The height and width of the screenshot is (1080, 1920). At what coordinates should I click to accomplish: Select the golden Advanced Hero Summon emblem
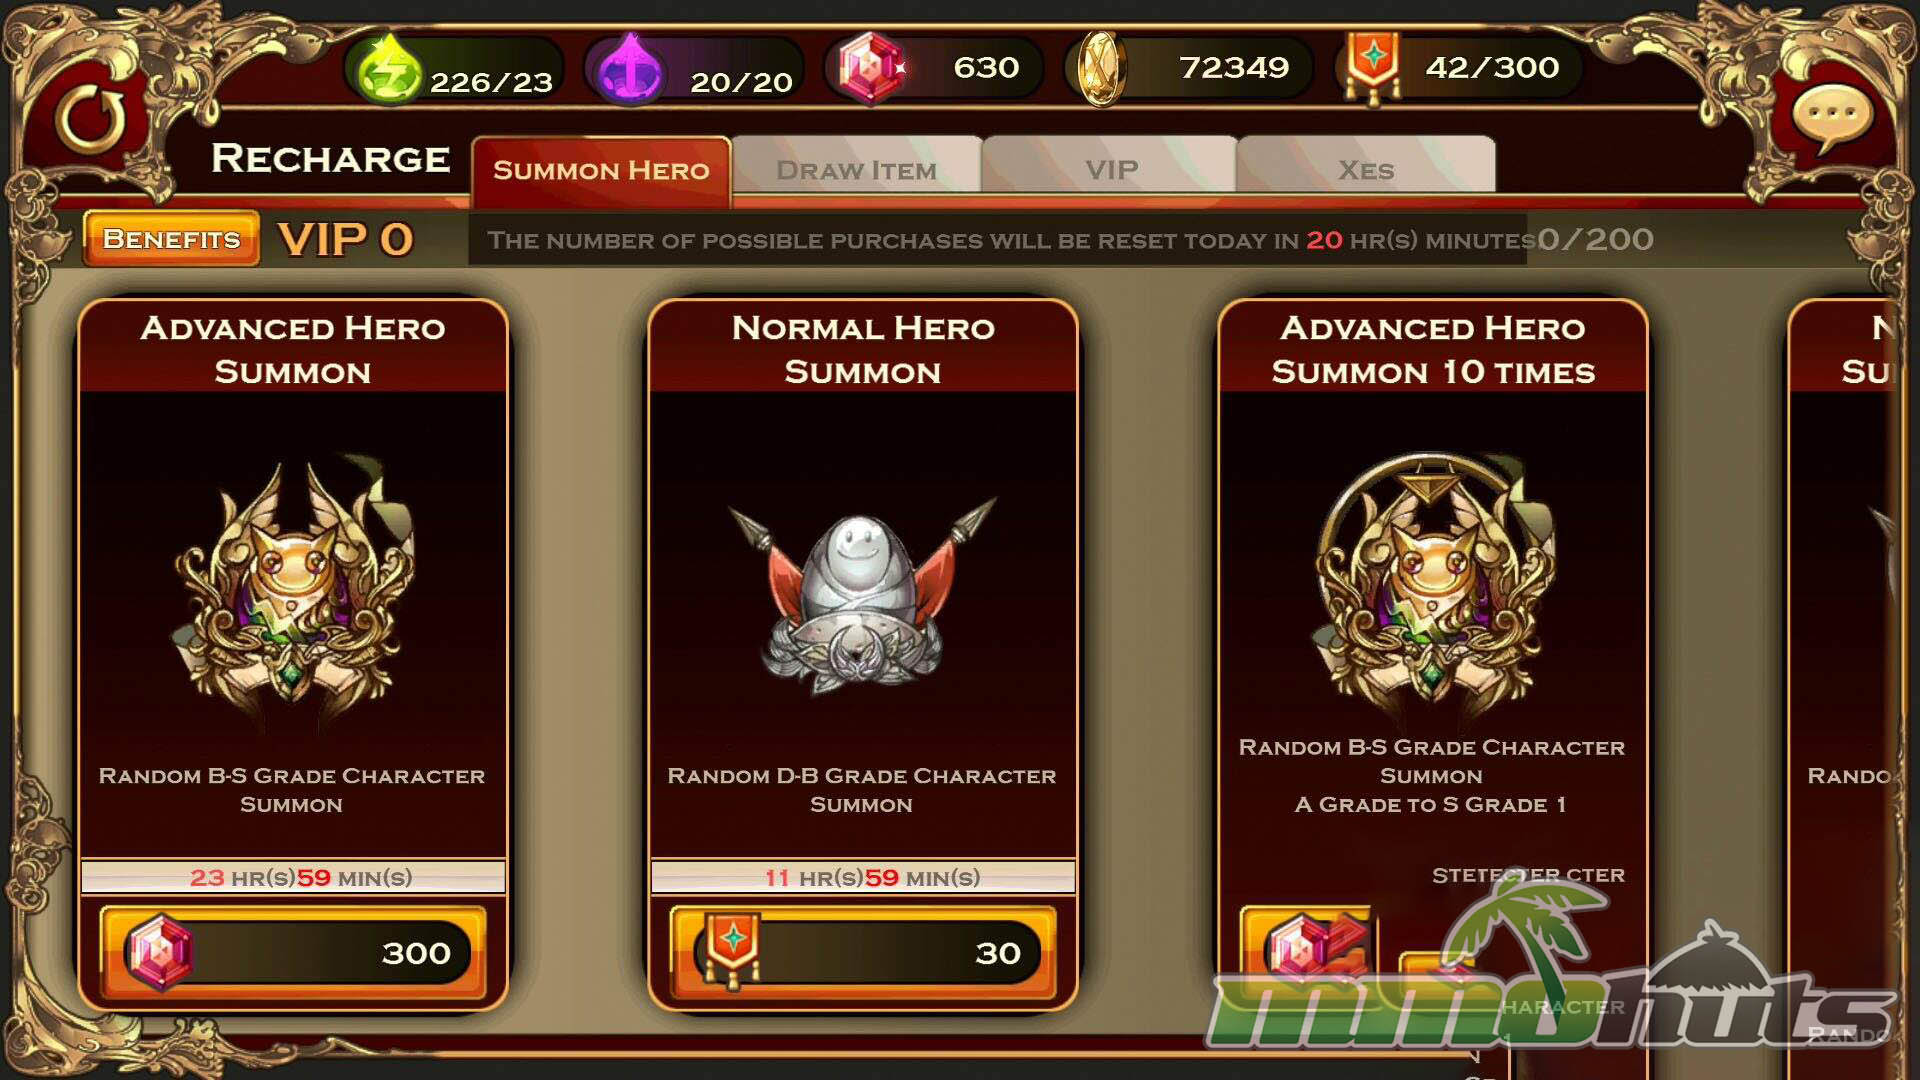292,588
